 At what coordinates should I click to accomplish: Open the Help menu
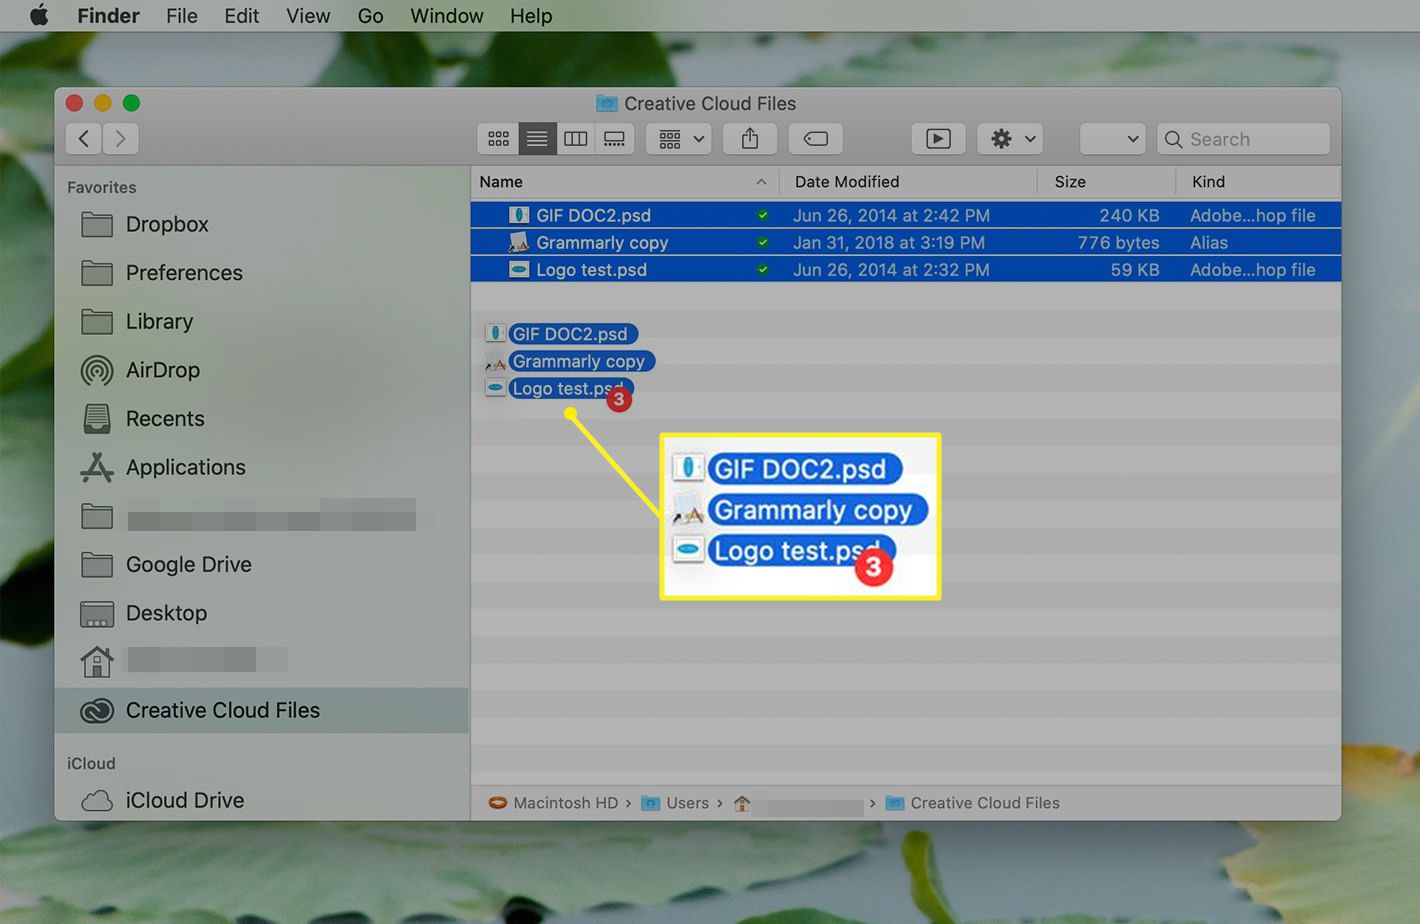point(530,16)
